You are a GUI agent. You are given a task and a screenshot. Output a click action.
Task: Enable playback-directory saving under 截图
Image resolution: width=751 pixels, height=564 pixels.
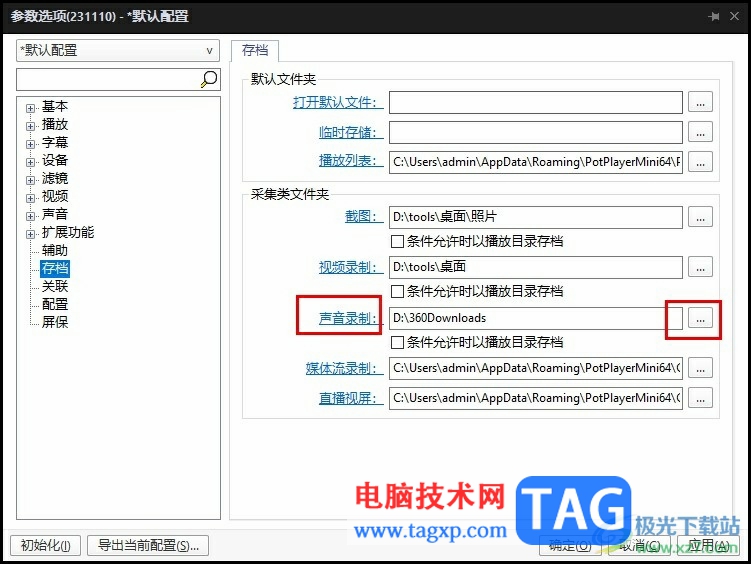click(x=397, y=241)
